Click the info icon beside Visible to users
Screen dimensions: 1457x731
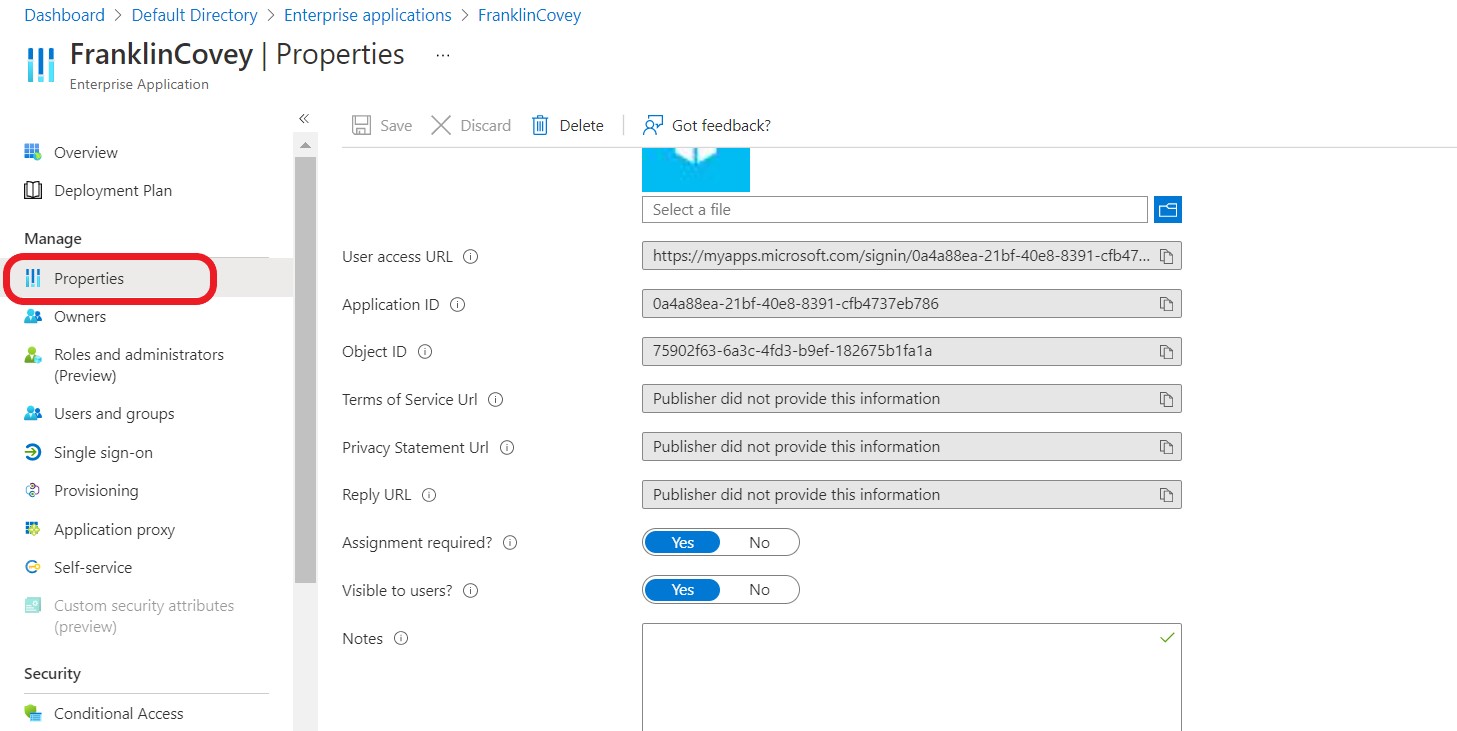pos(470,590)
